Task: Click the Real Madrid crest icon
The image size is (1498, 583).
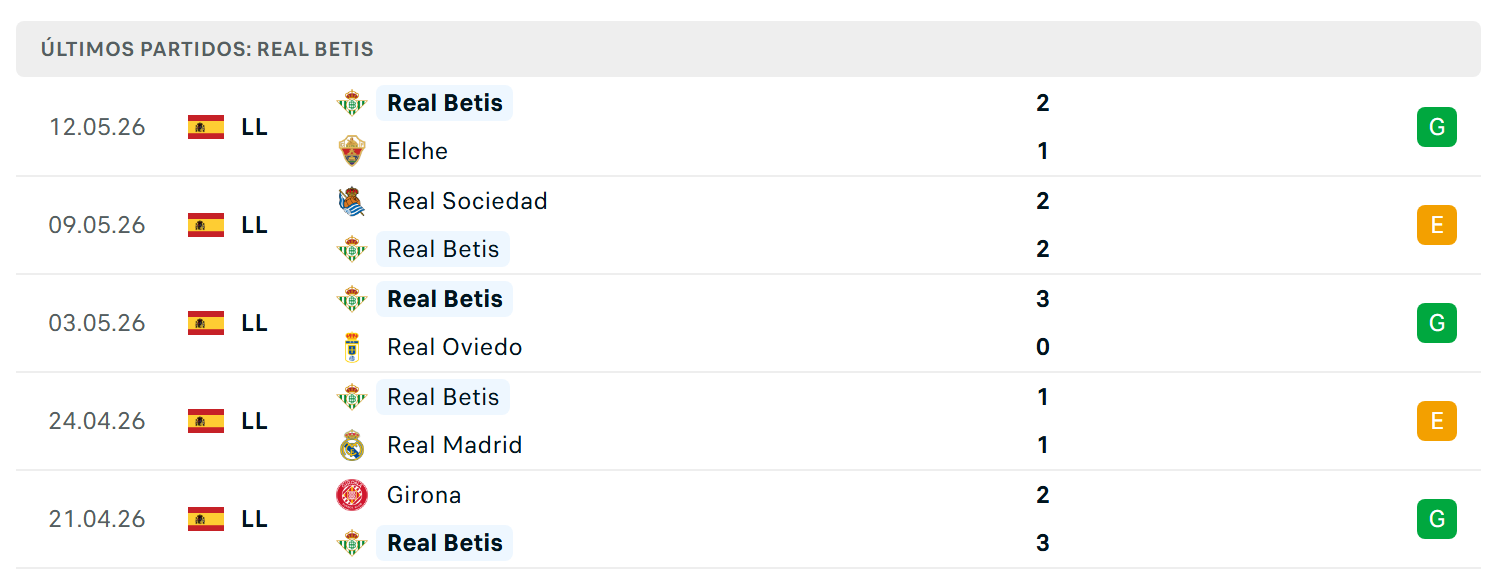Action: click(352, 445)
